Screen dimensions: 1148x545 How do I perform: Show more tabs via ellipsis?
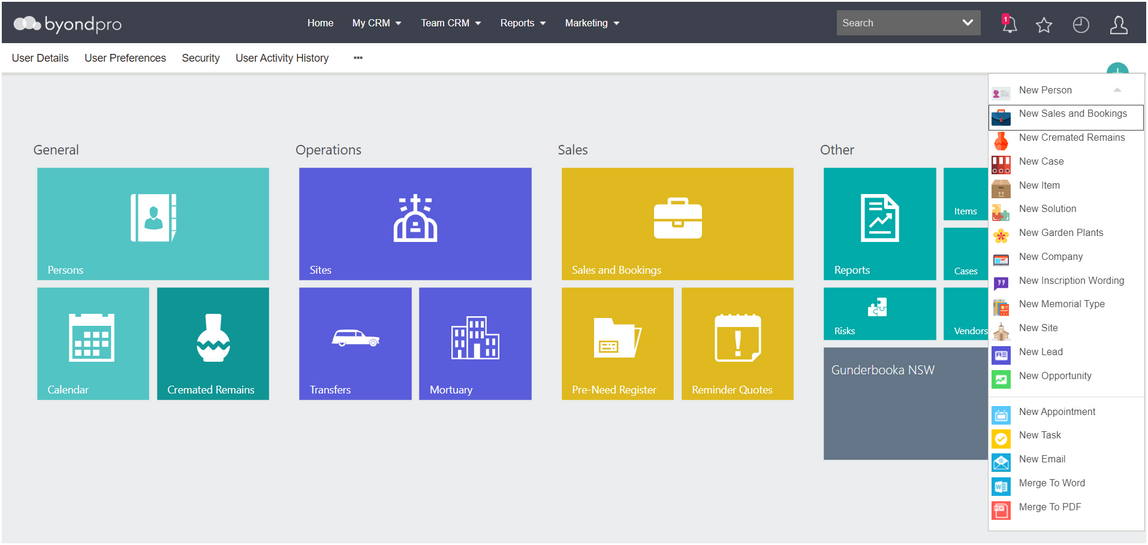click(358, 57)
